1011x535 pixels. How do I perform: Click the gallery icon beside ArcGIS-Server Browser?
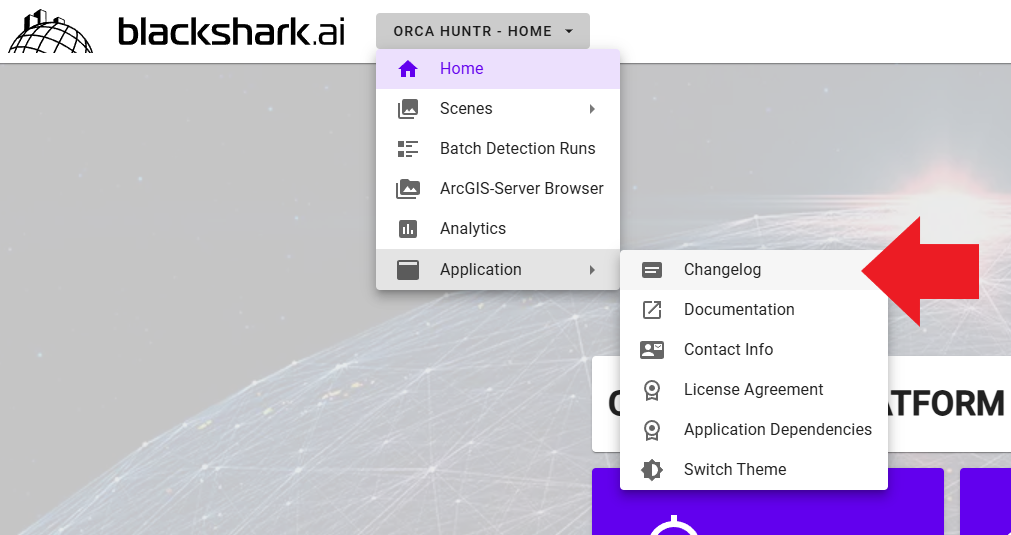coord(407,189)
